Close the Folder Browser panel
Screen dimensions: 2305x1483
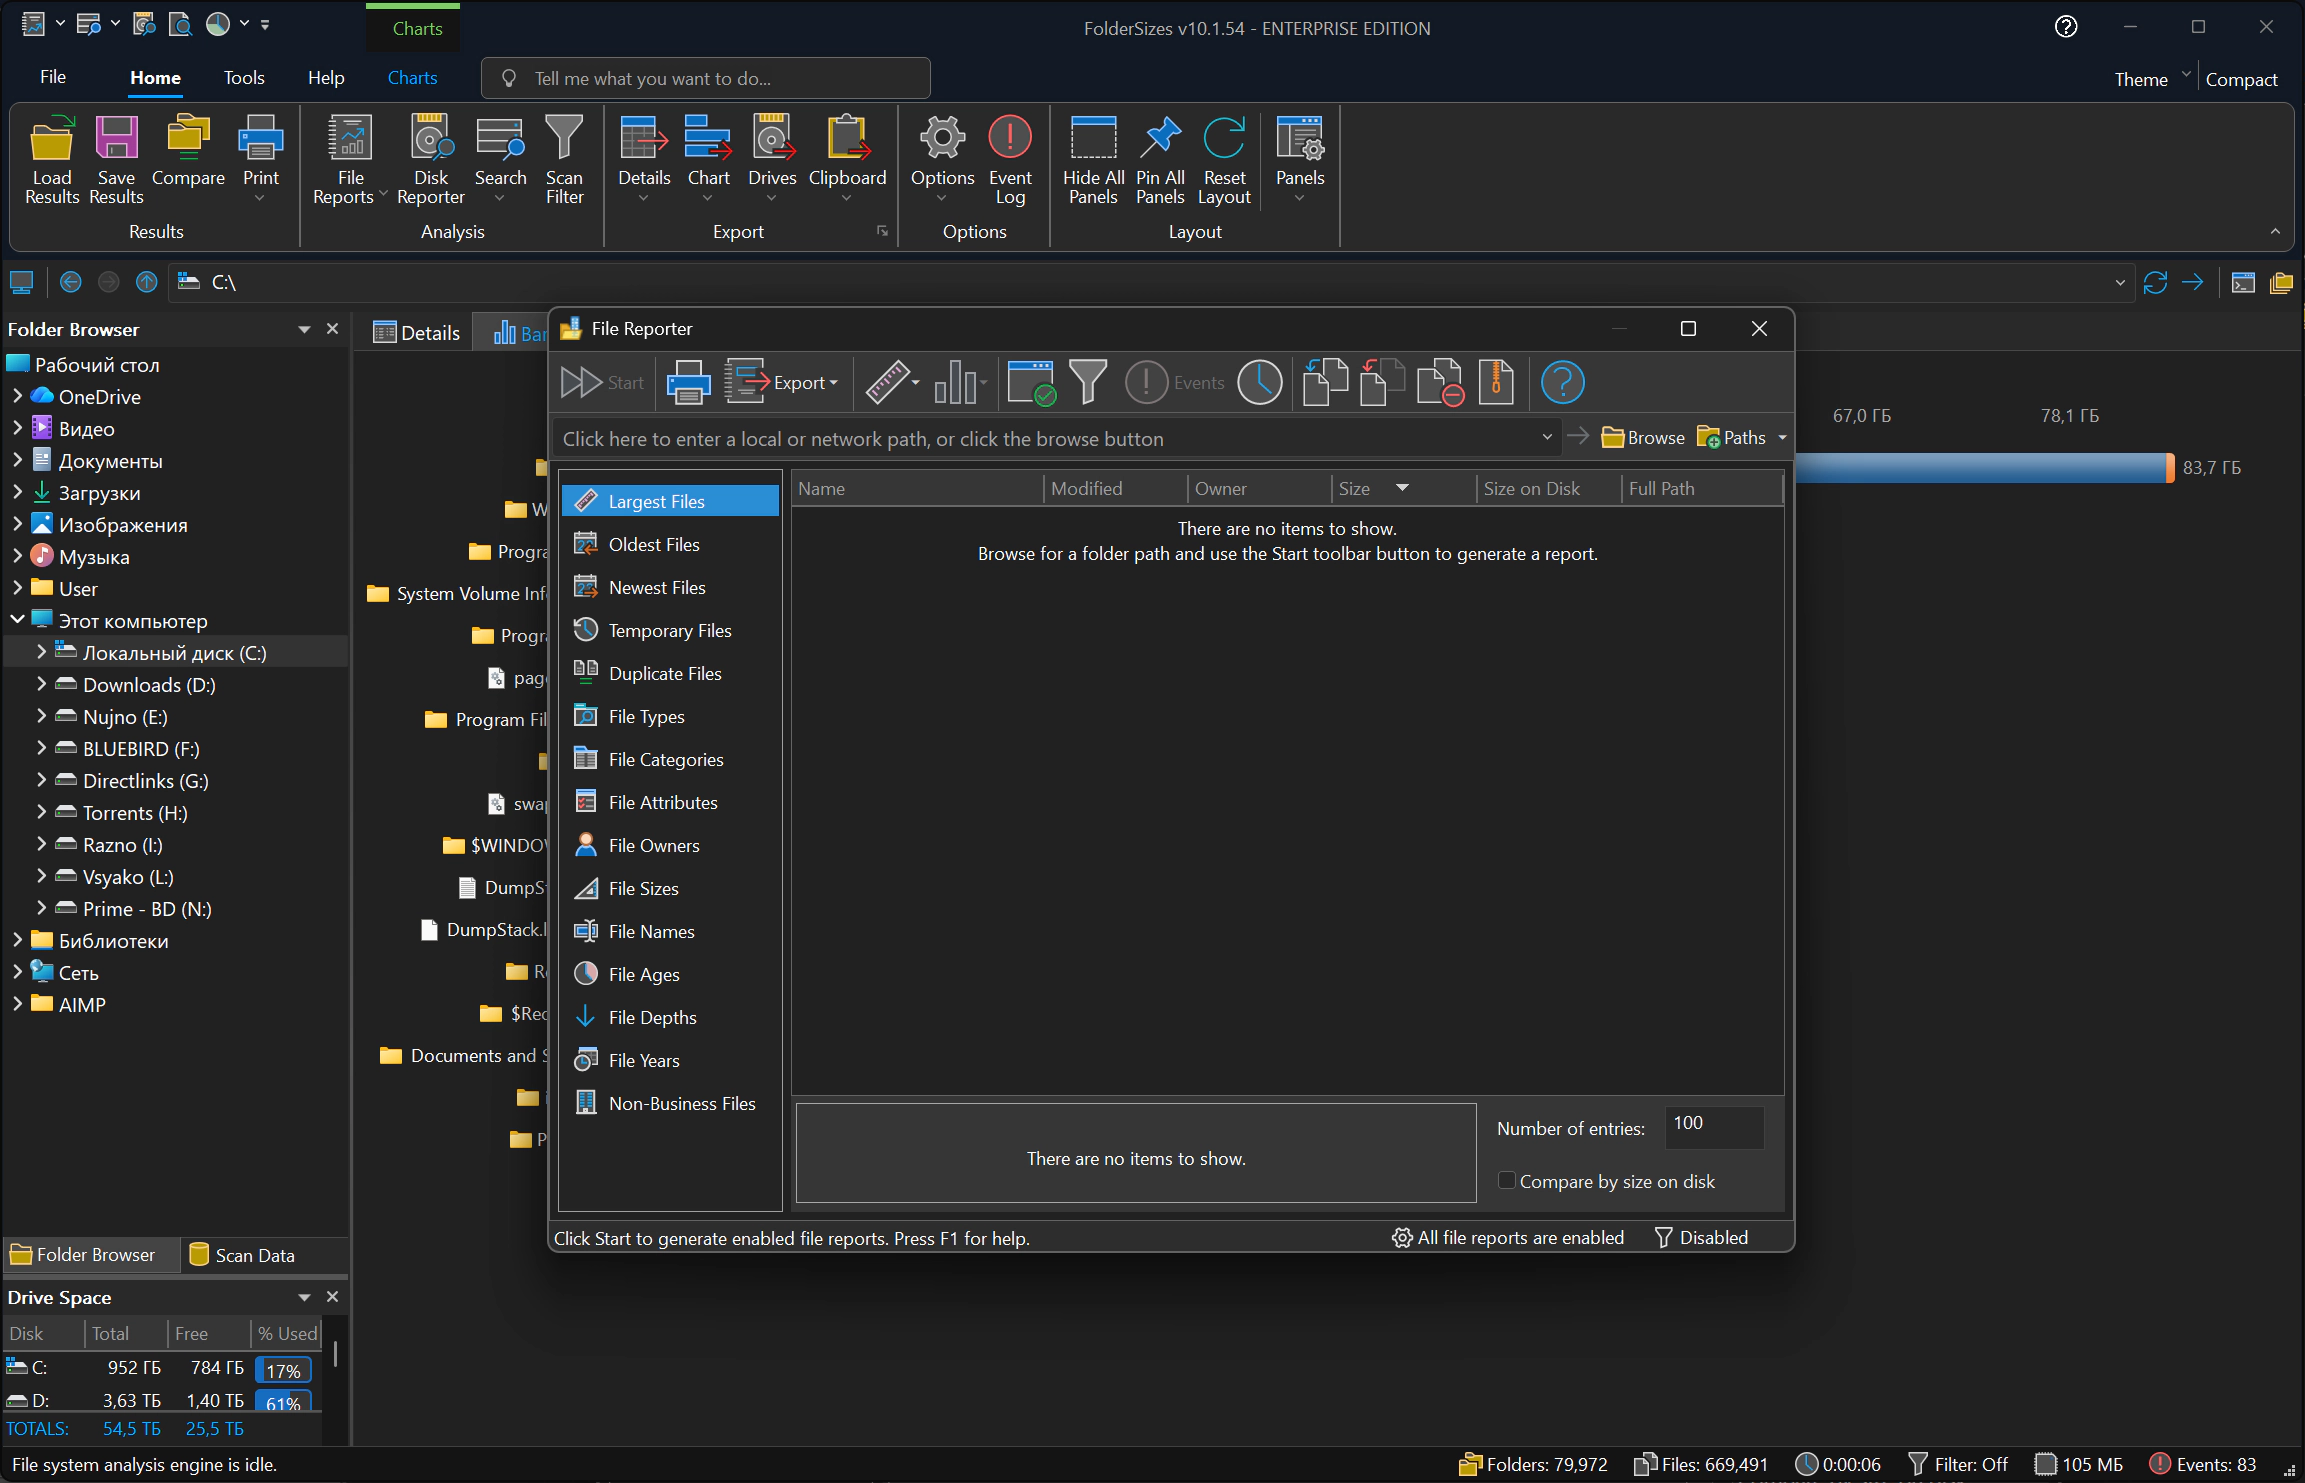(333, 329)
